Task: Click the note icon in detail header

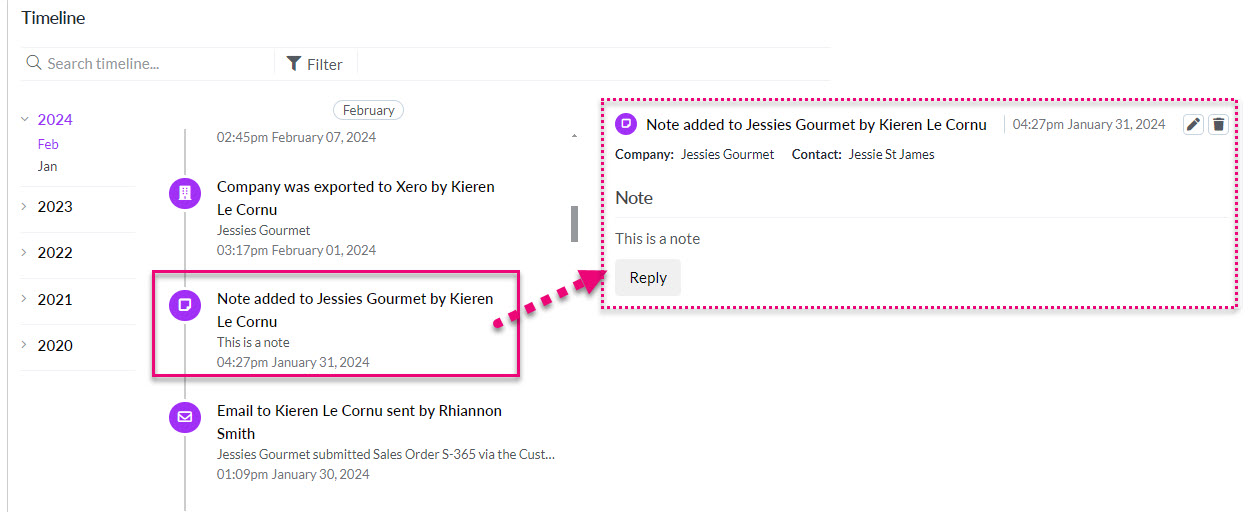Action: pyautogui.click(x=626, y=124)
